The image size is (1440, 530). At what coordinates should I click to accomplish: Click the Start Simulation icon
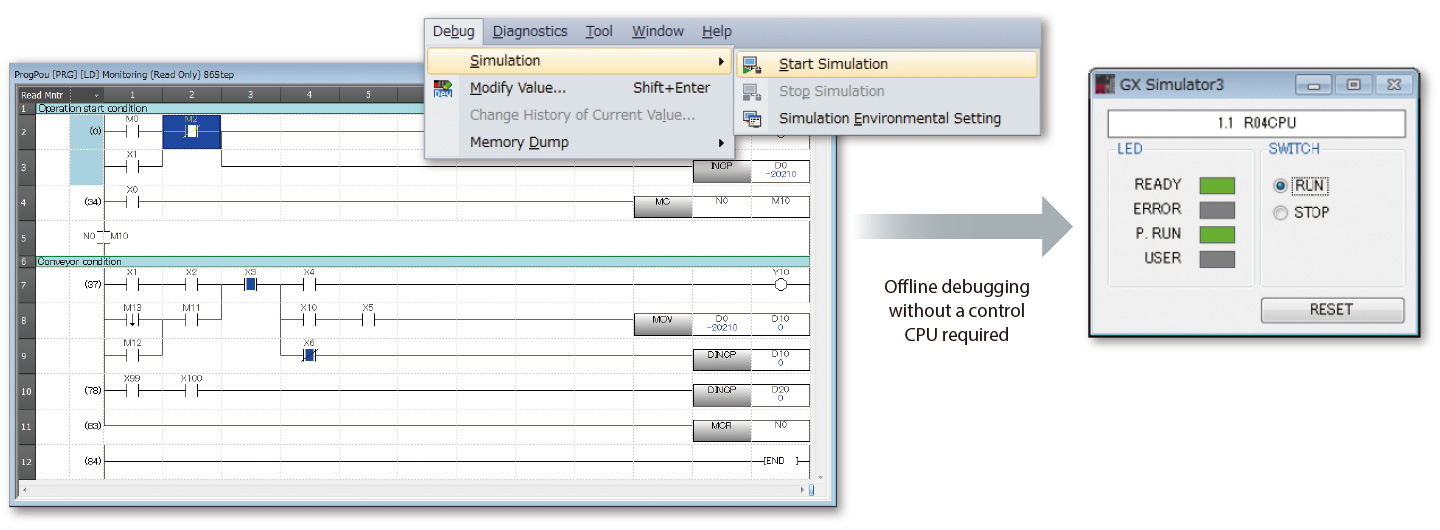point(753,64)
